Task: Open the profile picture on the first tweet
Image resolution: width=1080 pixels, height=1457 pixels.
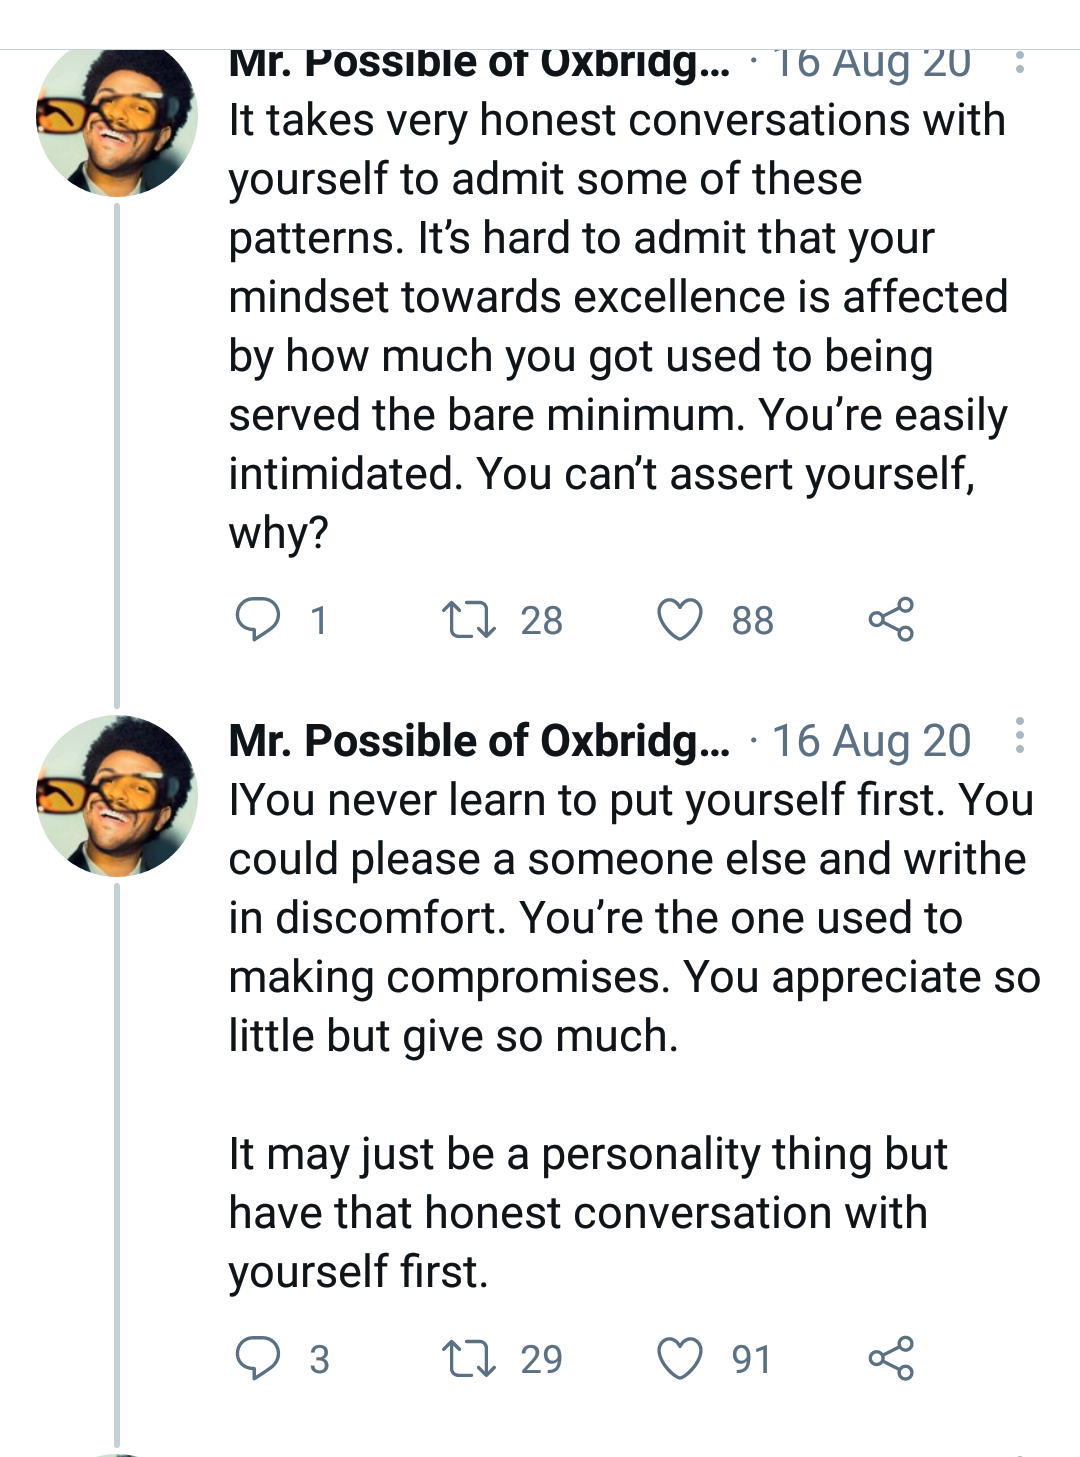Action: (116, 120)
